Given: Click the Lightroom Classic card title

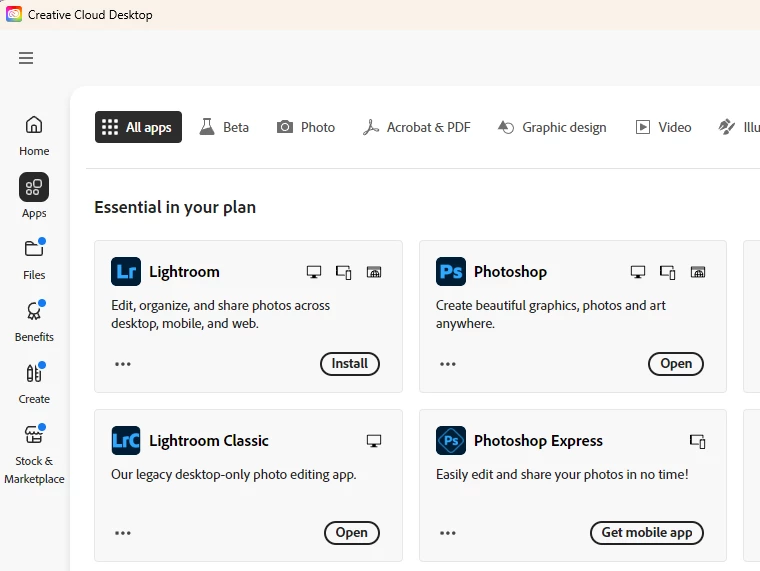Looking at the screenshot, I should pyautogui.click(x=209, y=441).
